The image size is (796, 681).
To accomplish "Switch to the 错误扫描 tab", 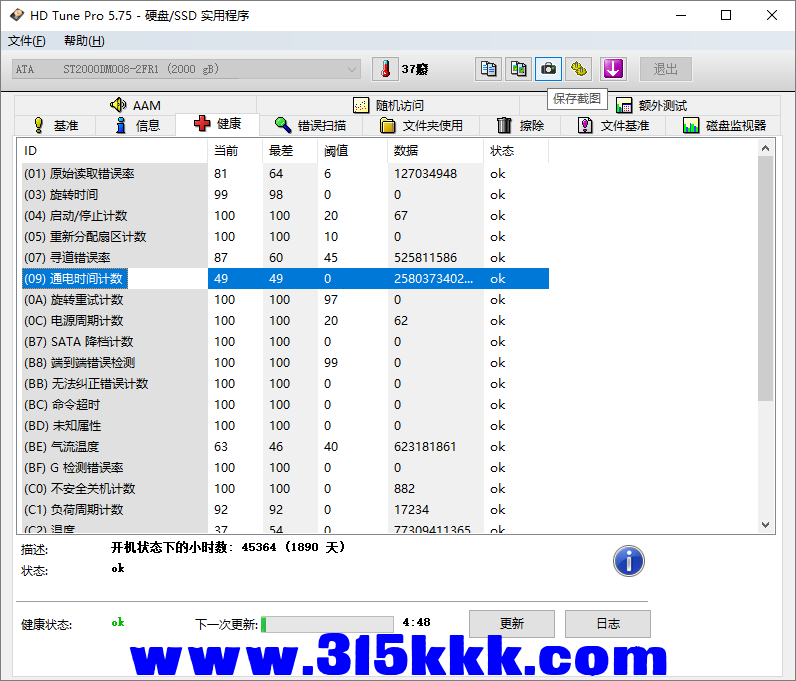I will (x=310, y=125).
